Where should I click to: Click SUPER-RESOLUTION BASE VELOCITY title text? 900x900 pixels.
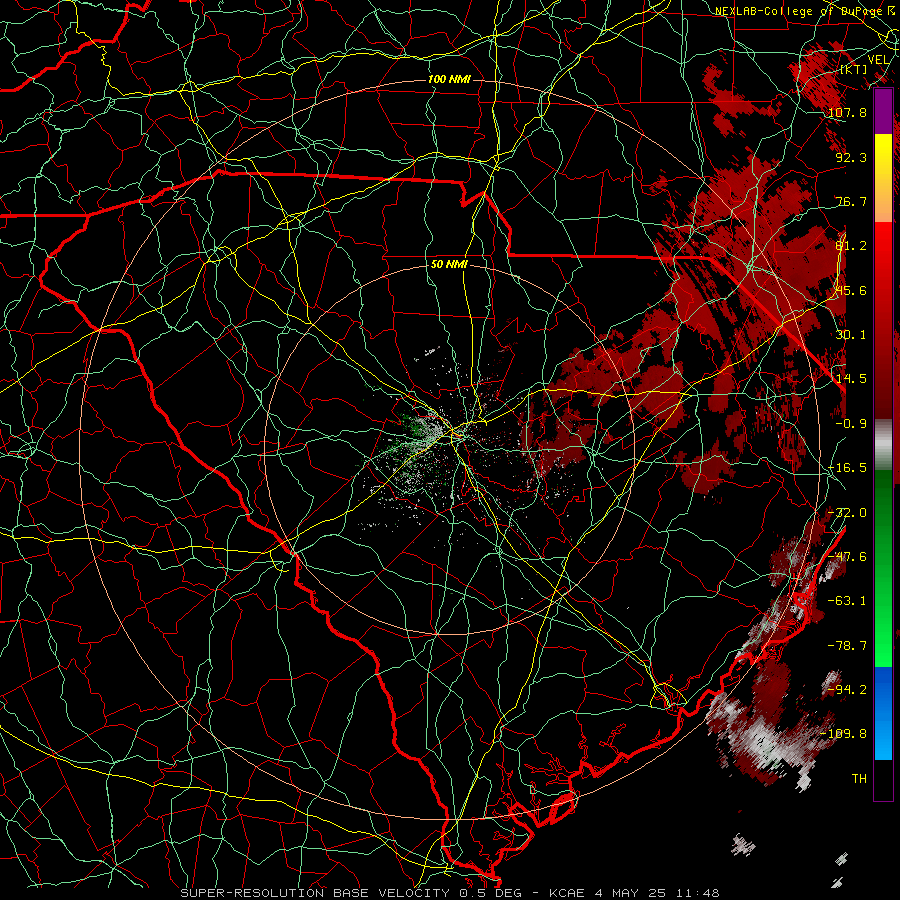coord(315,893)
